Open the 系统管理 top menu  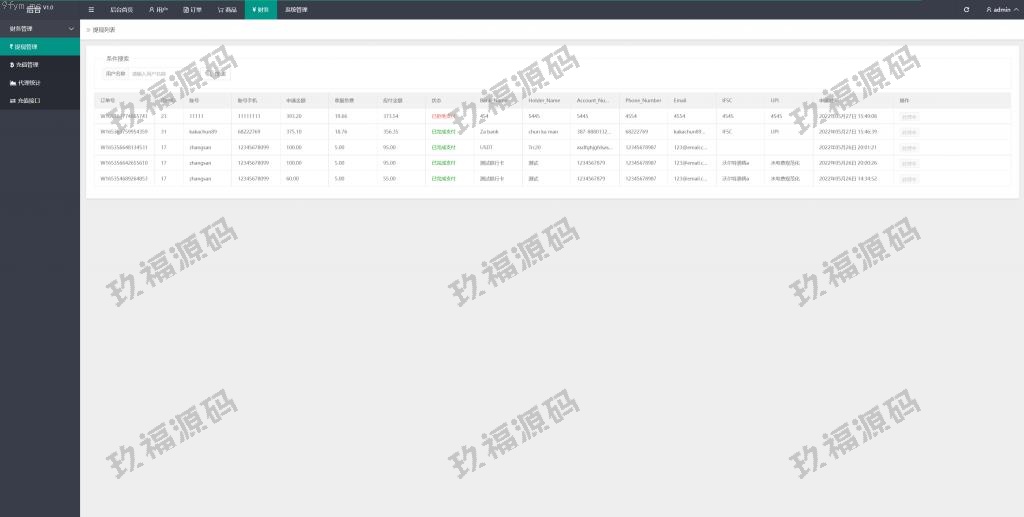[x=296, y=9]
